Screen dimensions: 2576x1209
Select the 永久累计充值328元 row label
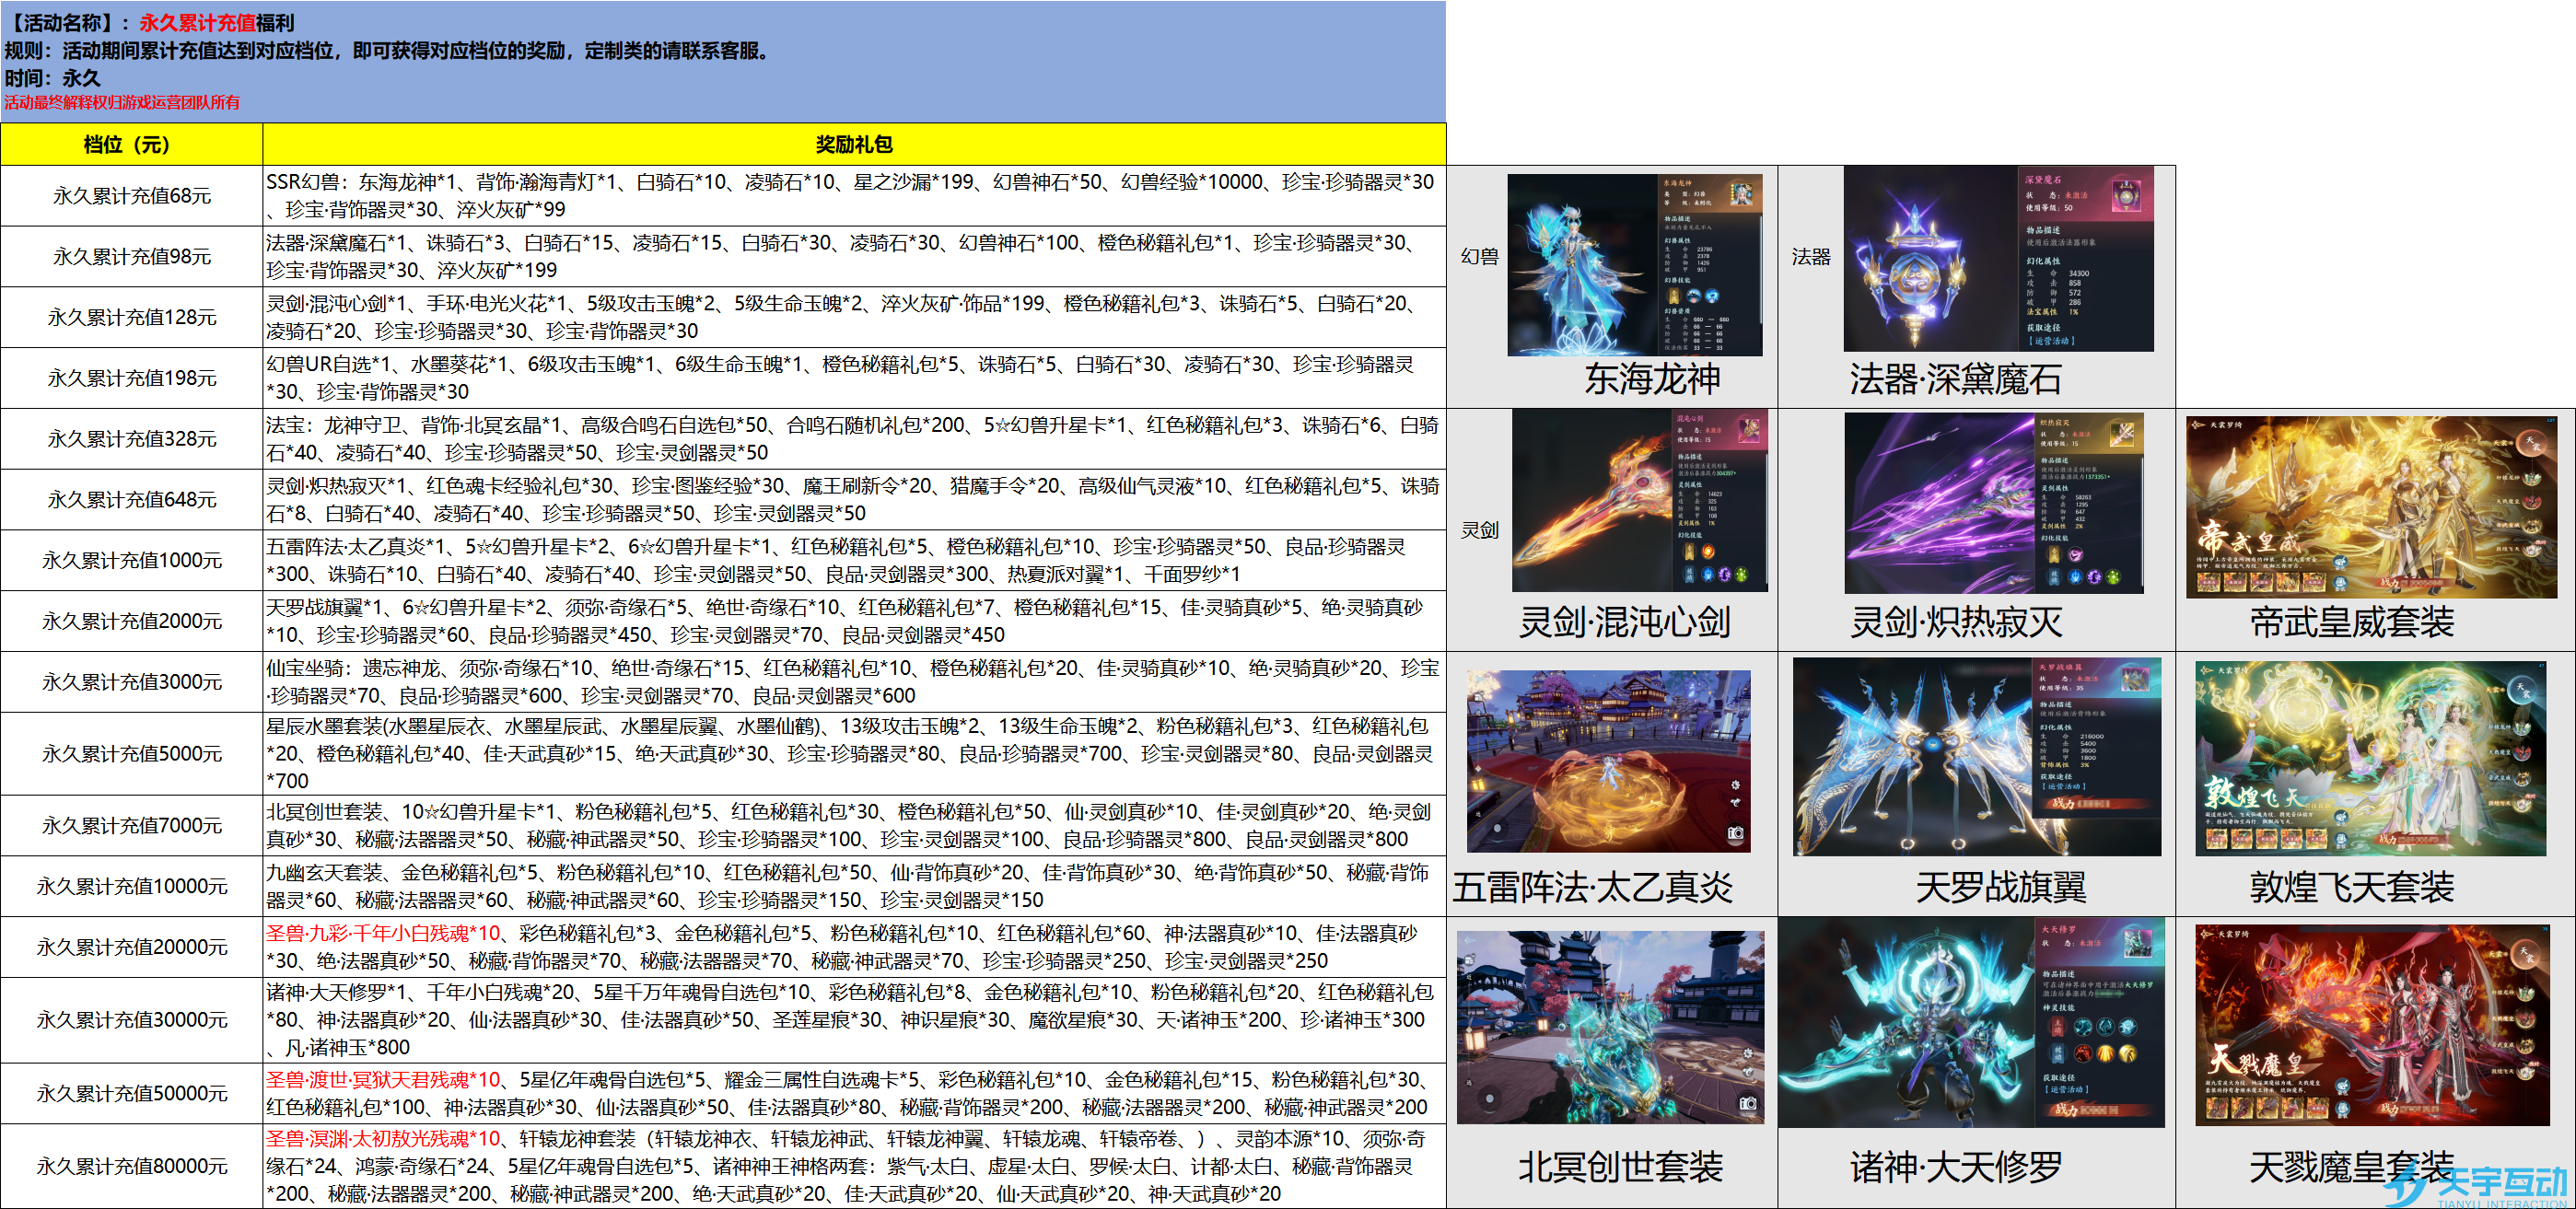(x=131, y=439)
